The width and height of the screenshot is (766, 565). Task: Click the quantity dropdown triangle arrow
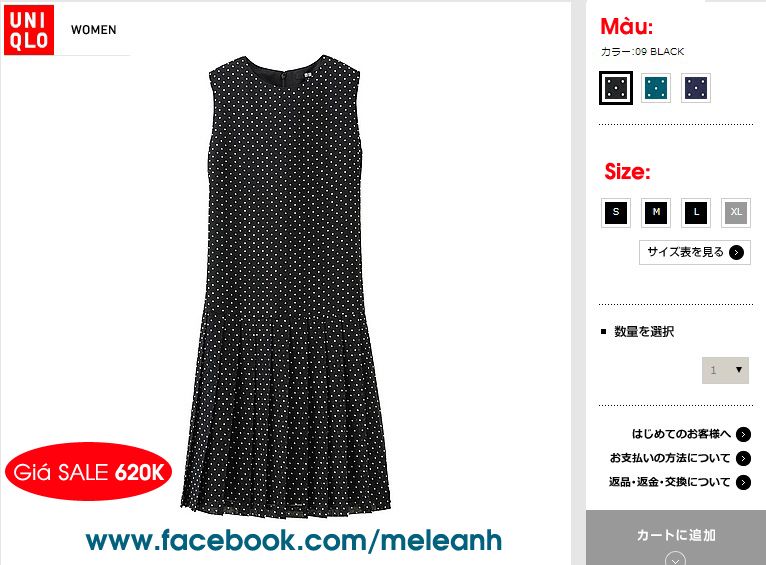click(739, 370)
